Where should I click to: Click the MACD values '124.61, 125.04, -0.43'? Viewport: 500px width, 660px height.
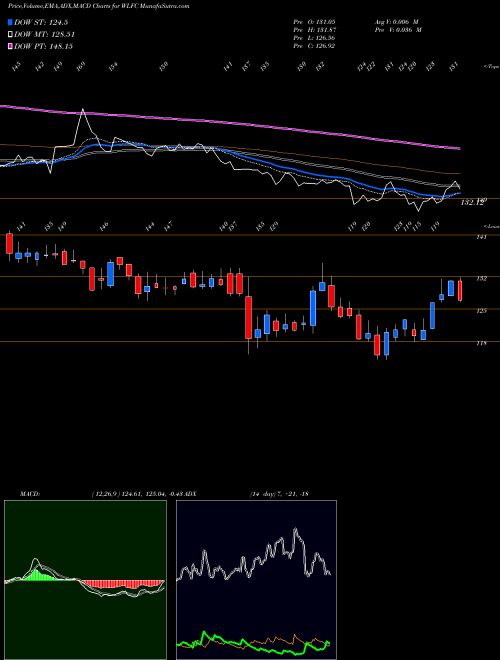point(155,494)
